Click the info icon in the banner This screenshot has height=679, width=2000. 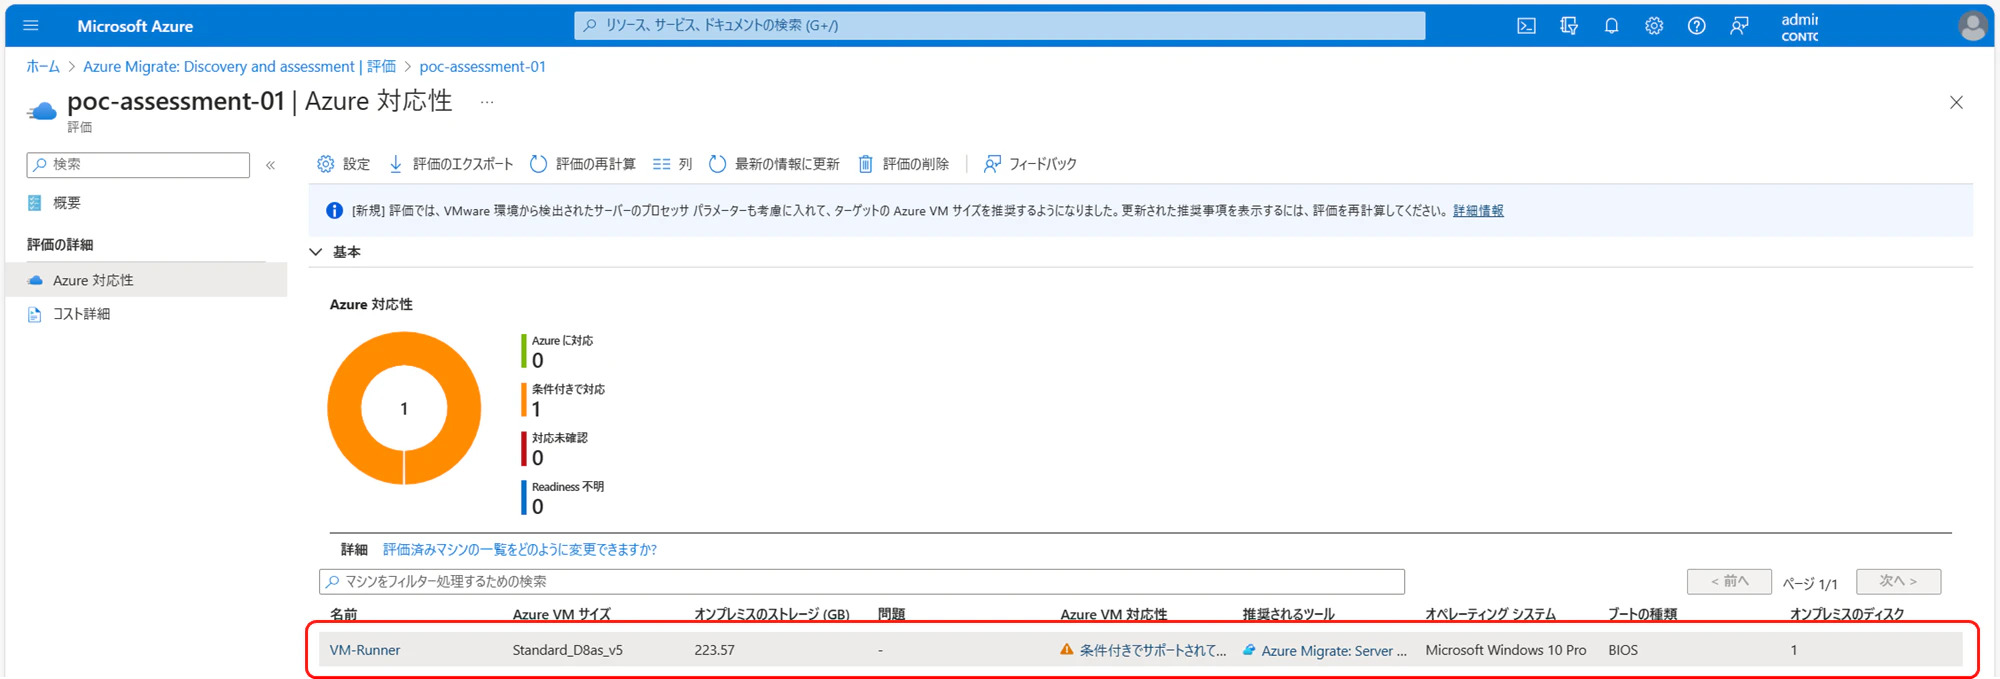point(334,211)
